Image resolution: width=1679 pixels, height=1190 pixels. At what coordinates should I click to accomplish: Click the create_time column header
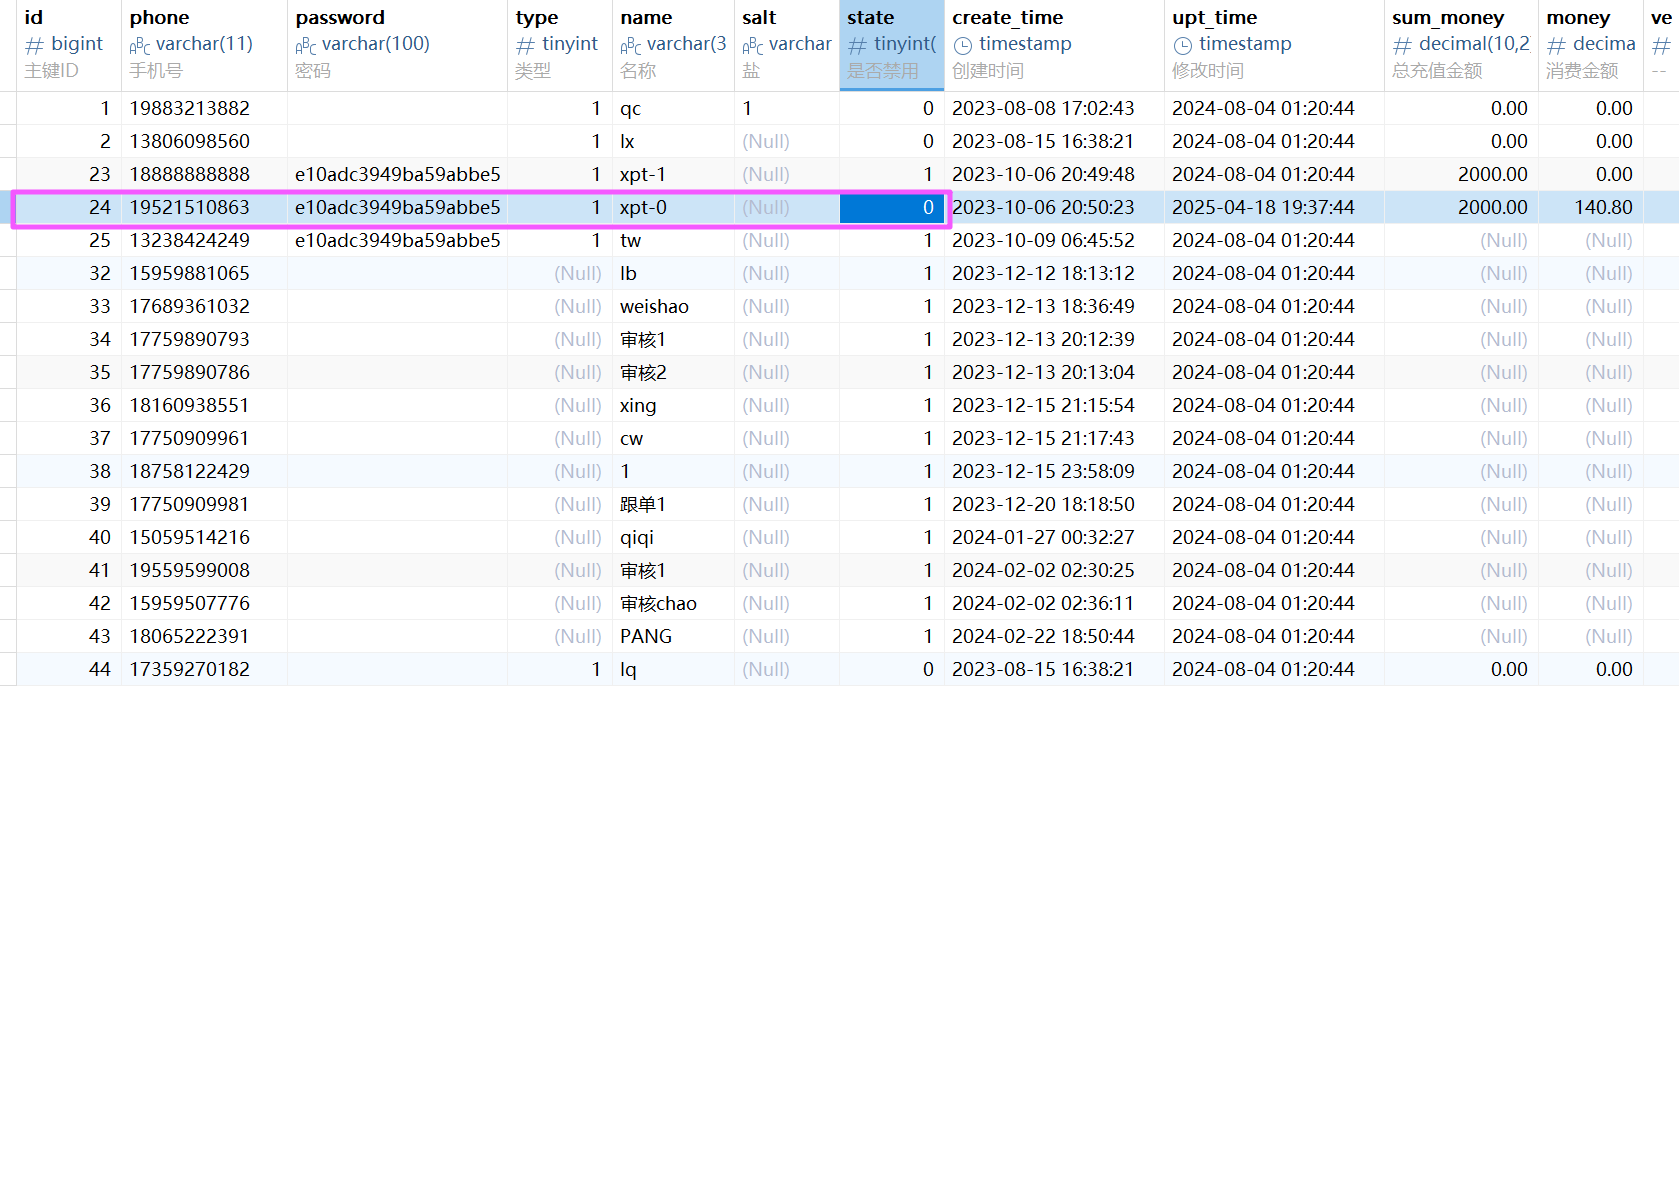tap(1054, 45)
